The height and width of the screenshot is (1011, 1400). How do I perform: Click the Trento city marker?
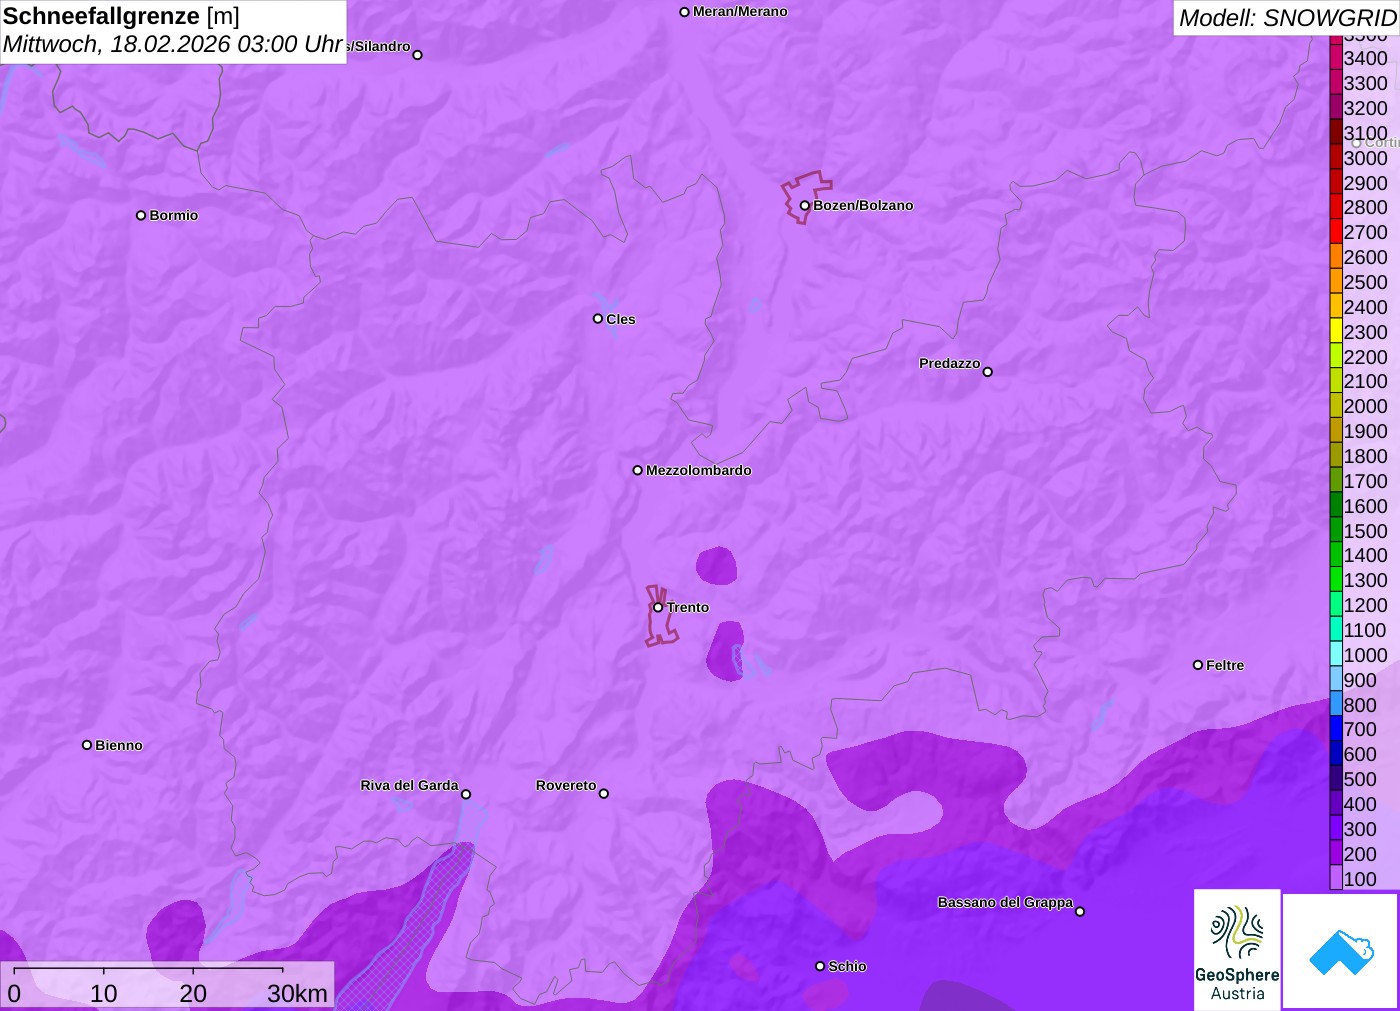(658, 607)
